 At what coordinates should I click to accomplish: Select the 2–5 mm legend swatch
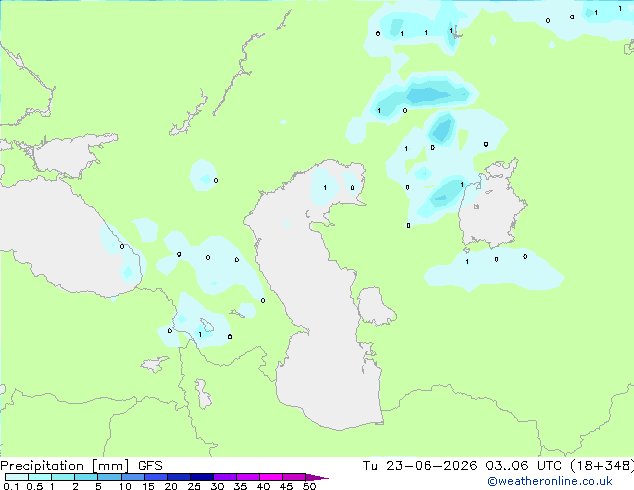coord(86,477)
